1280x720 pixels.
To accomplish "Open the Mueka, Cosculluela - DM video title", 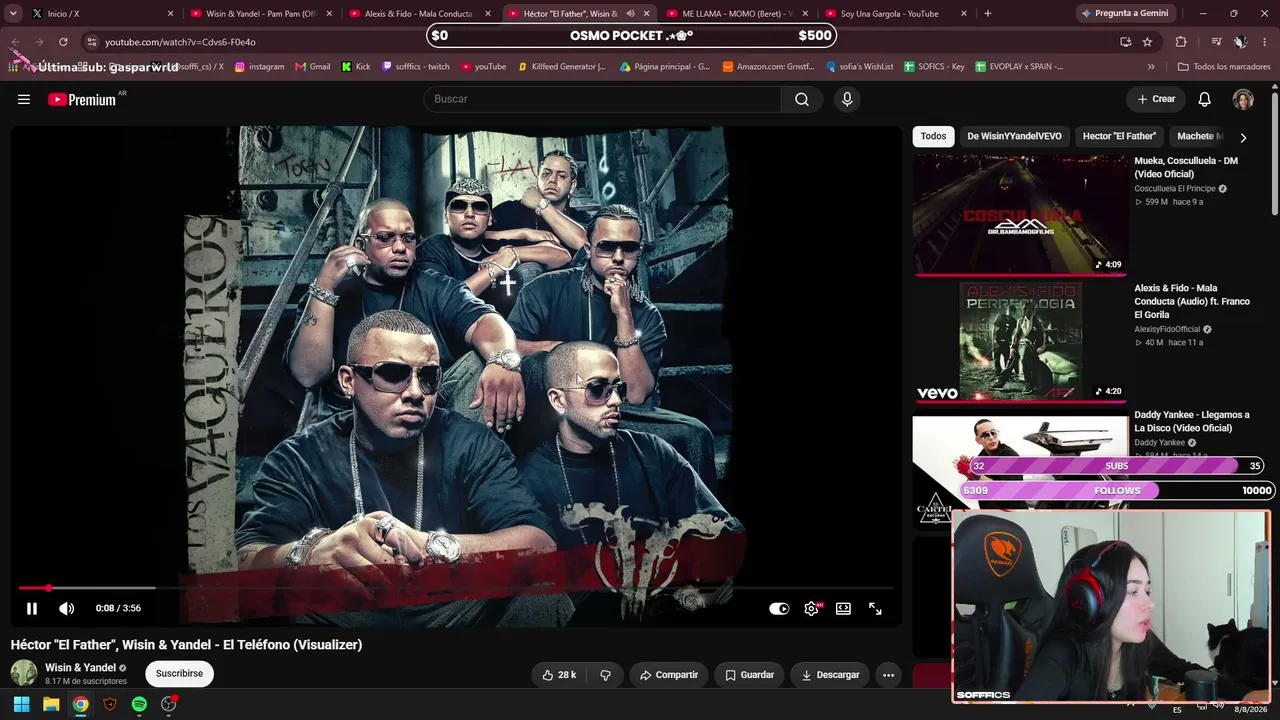I will 1186,167.
